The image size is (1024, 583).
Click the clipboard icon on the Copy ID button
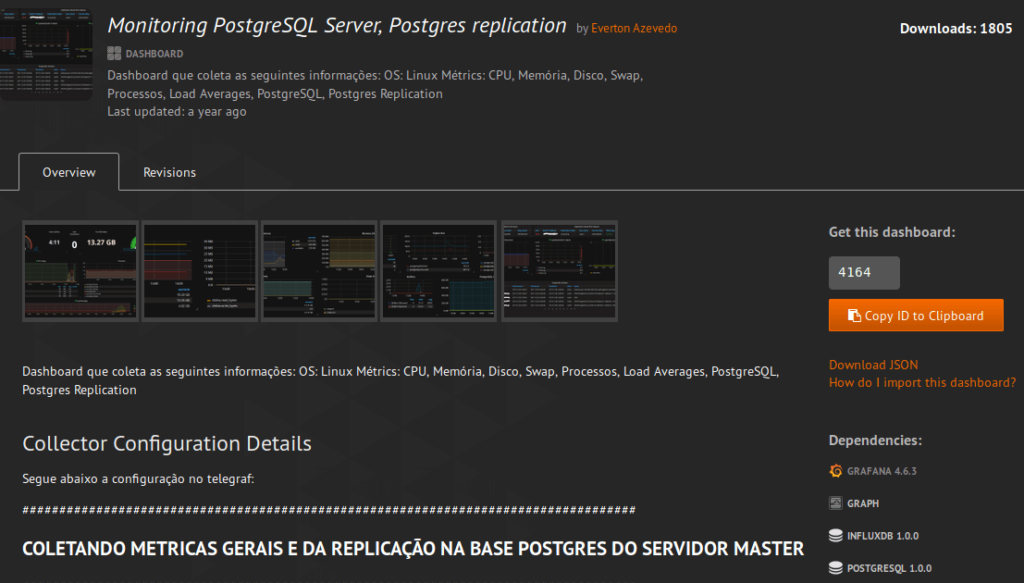point(854,315)
